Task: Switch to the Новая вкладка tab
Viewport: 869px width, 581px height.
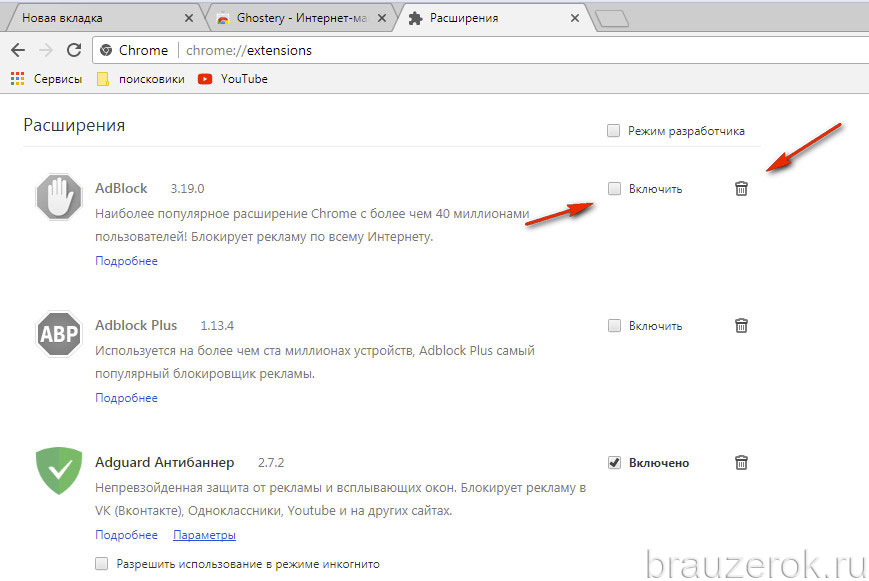Action: 103,18
